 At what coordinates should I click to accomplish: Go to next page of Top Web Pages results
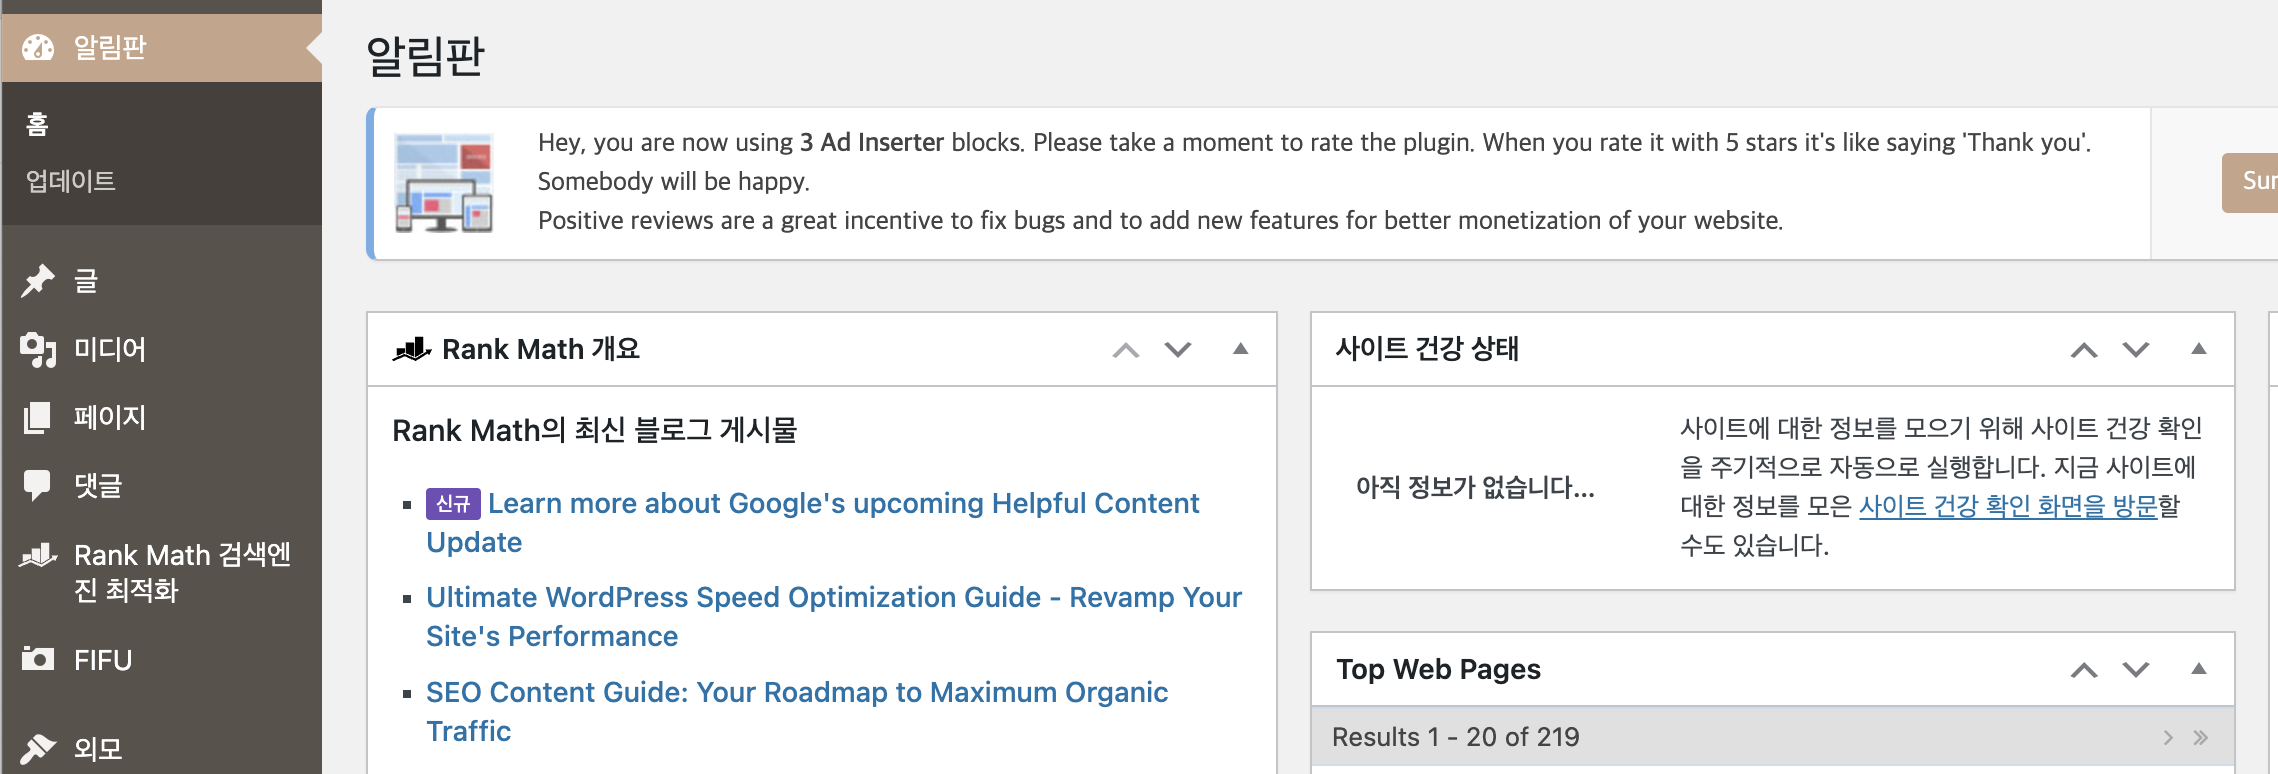pyautogui.click(x=2168, y=738)
